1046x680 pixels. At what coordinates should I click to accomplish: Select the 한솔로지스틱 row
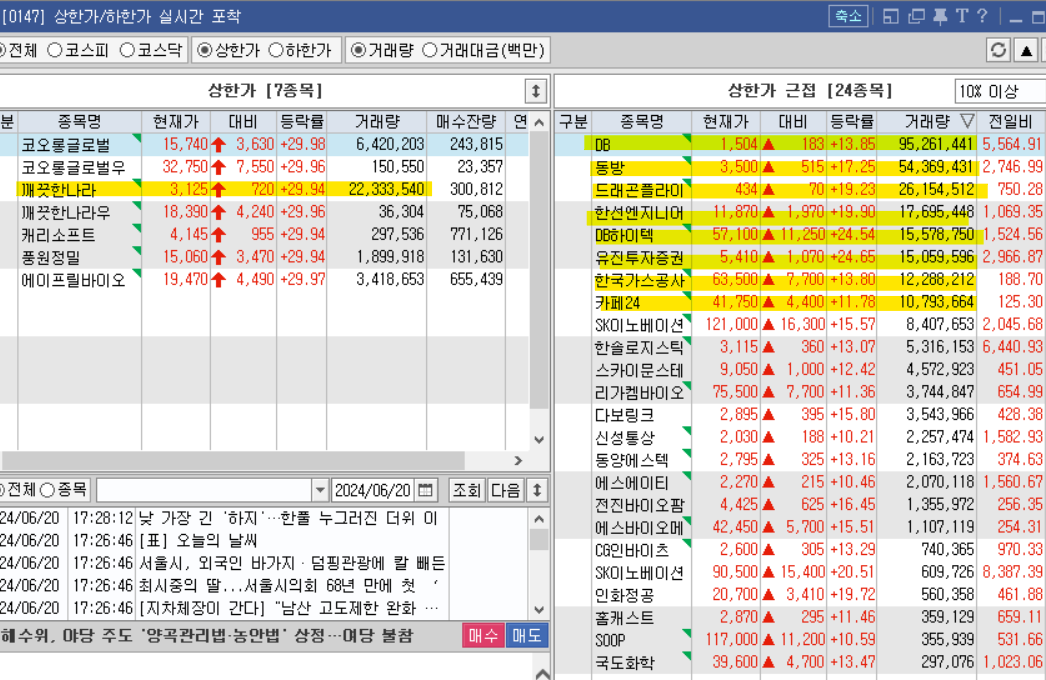pyautogui.click(x=800, y=347)
